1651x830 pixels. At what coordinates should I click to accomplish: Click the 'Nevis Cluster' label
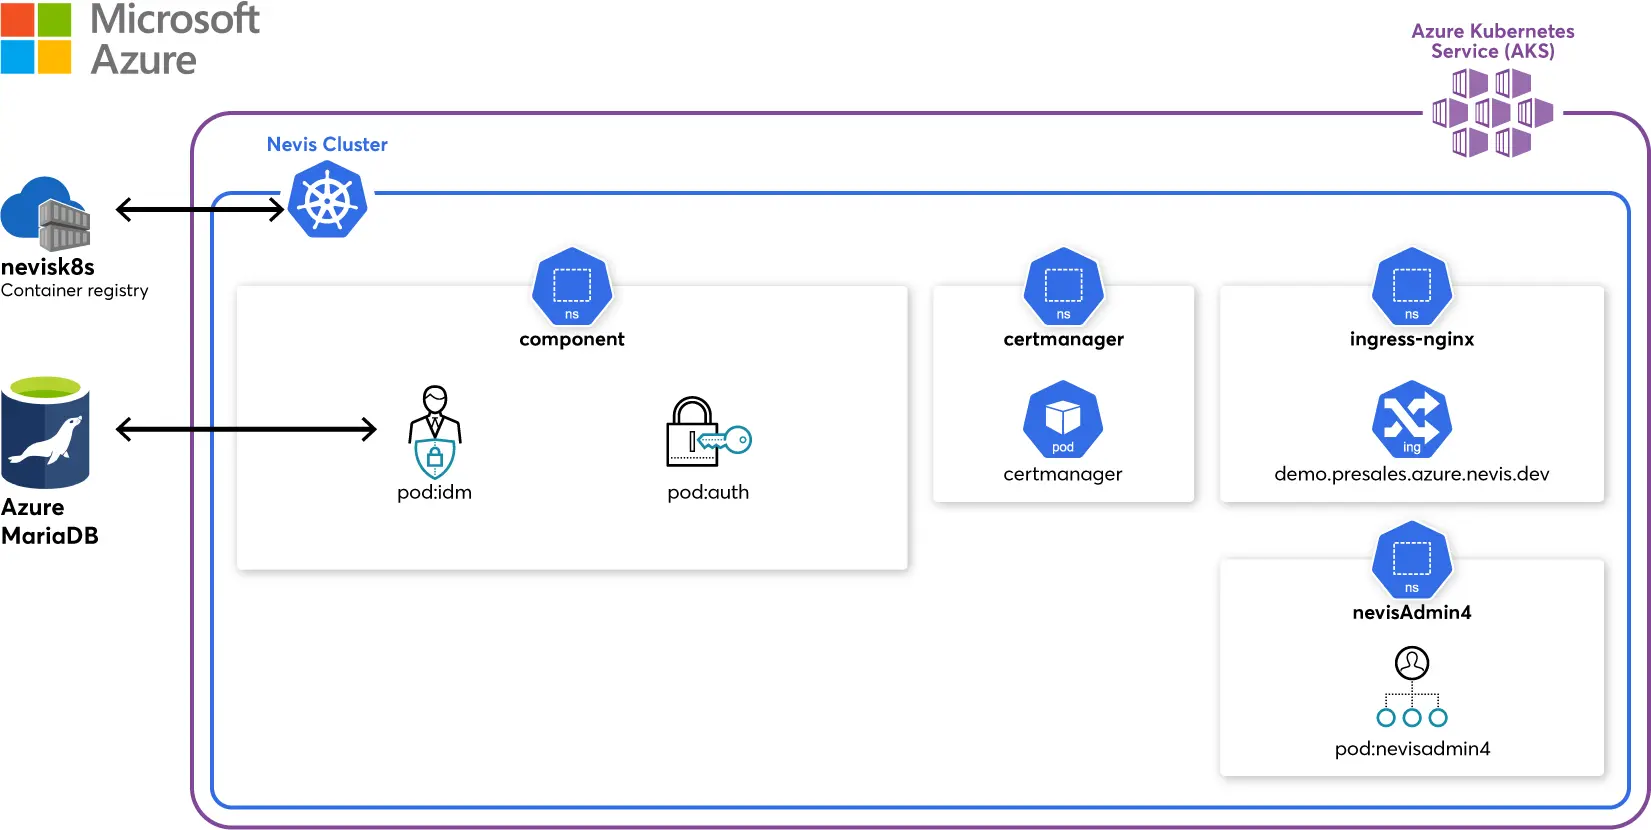[327, 144]
